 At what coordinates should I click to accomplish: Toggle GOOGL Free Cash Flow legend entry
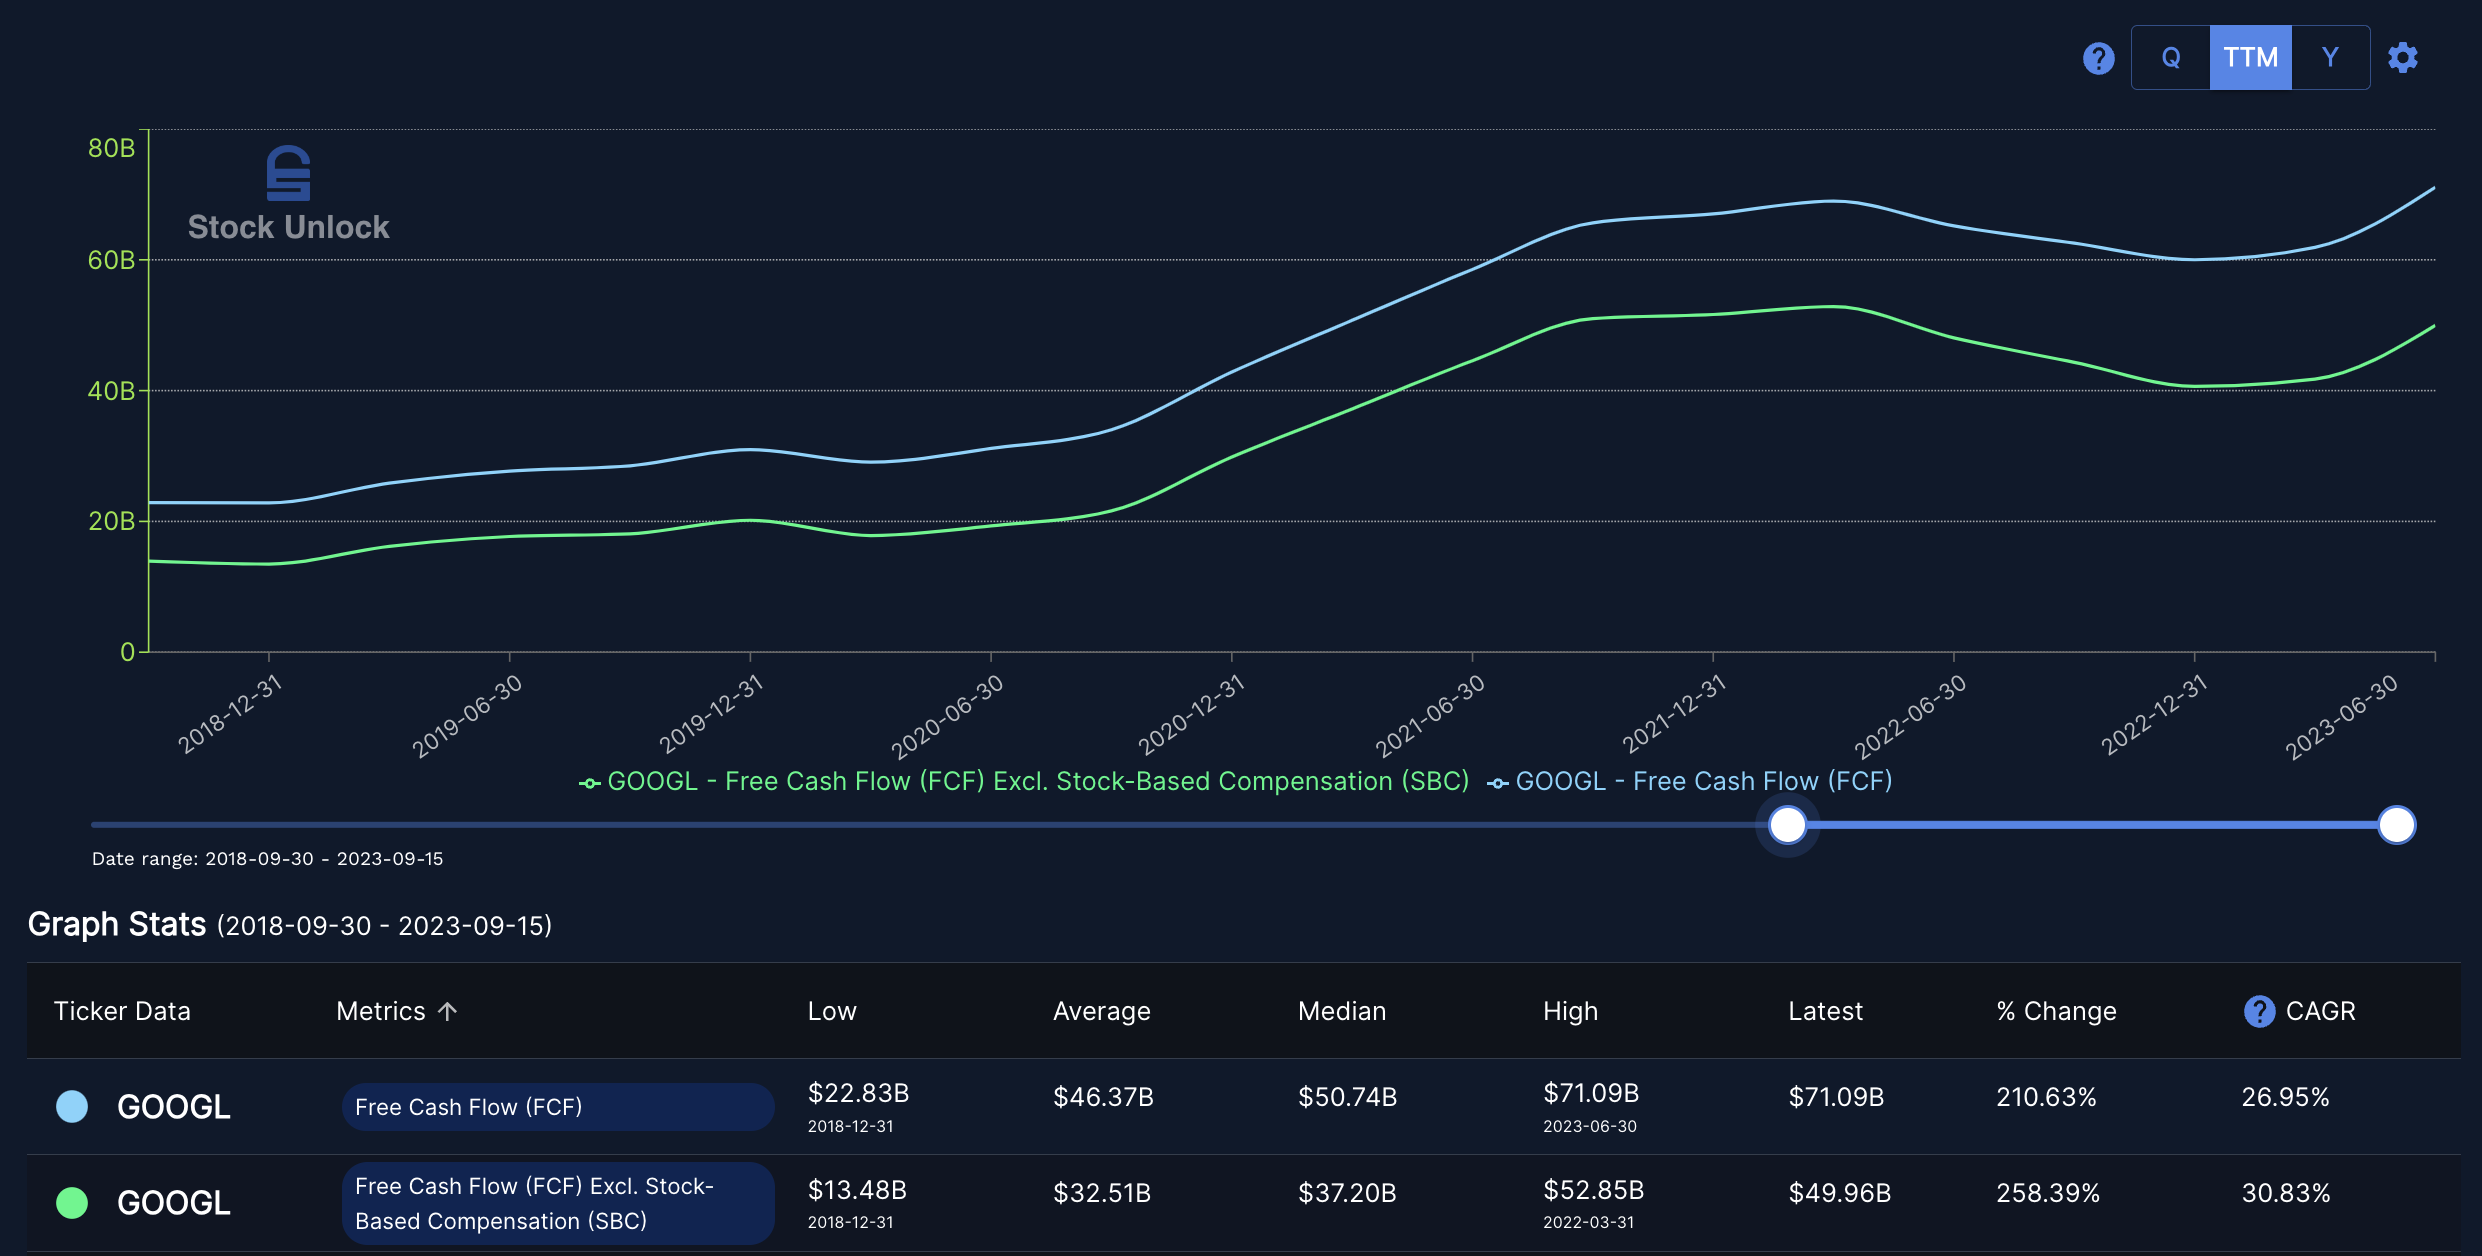click(1690, 781)
